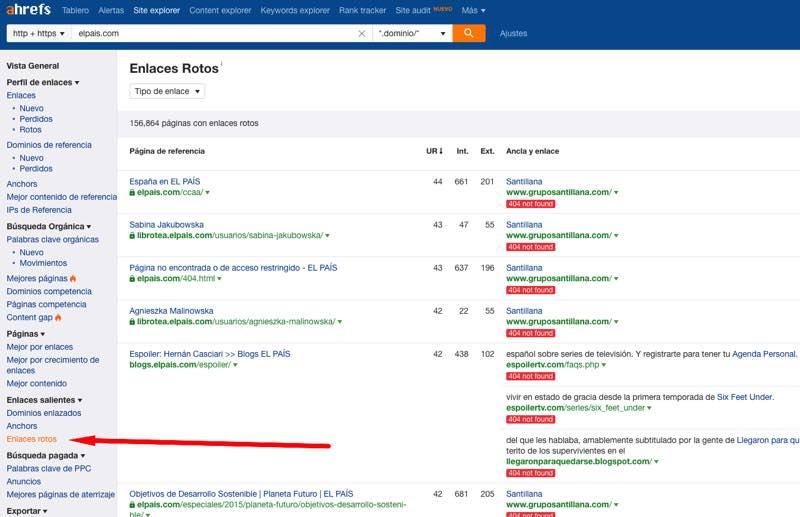Click the orange search magnifier button
This screenshot has height=517, width=800.
[x=468, y=33]
